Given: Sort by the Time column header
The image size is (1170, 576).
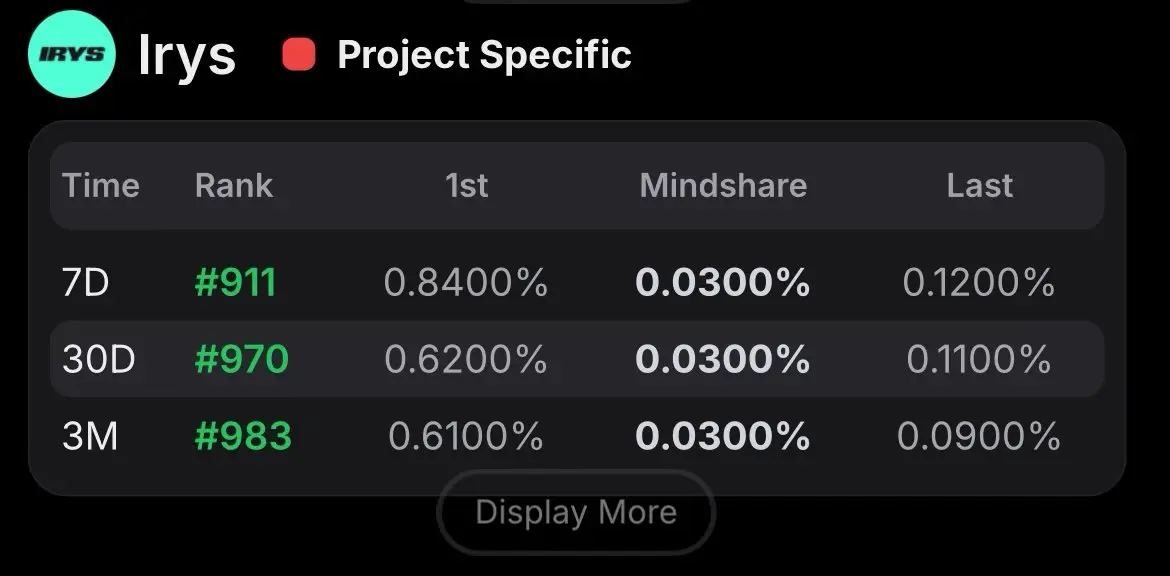Looking at the screenshot, I should coord(101,185).
